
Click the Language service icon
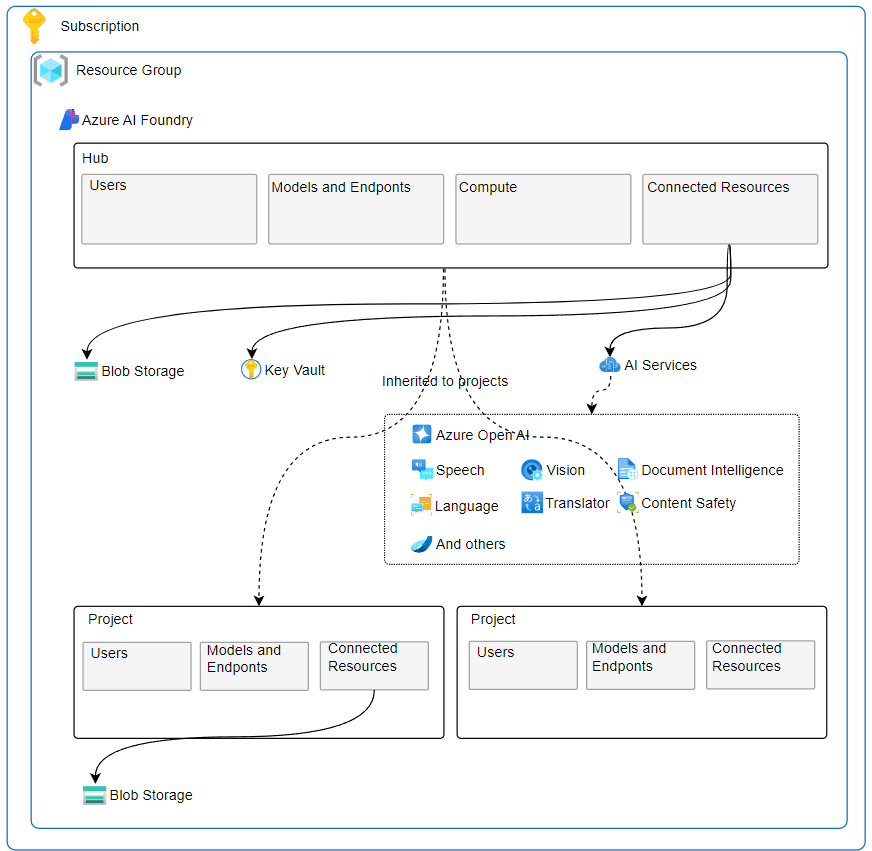tap(421, 505)
